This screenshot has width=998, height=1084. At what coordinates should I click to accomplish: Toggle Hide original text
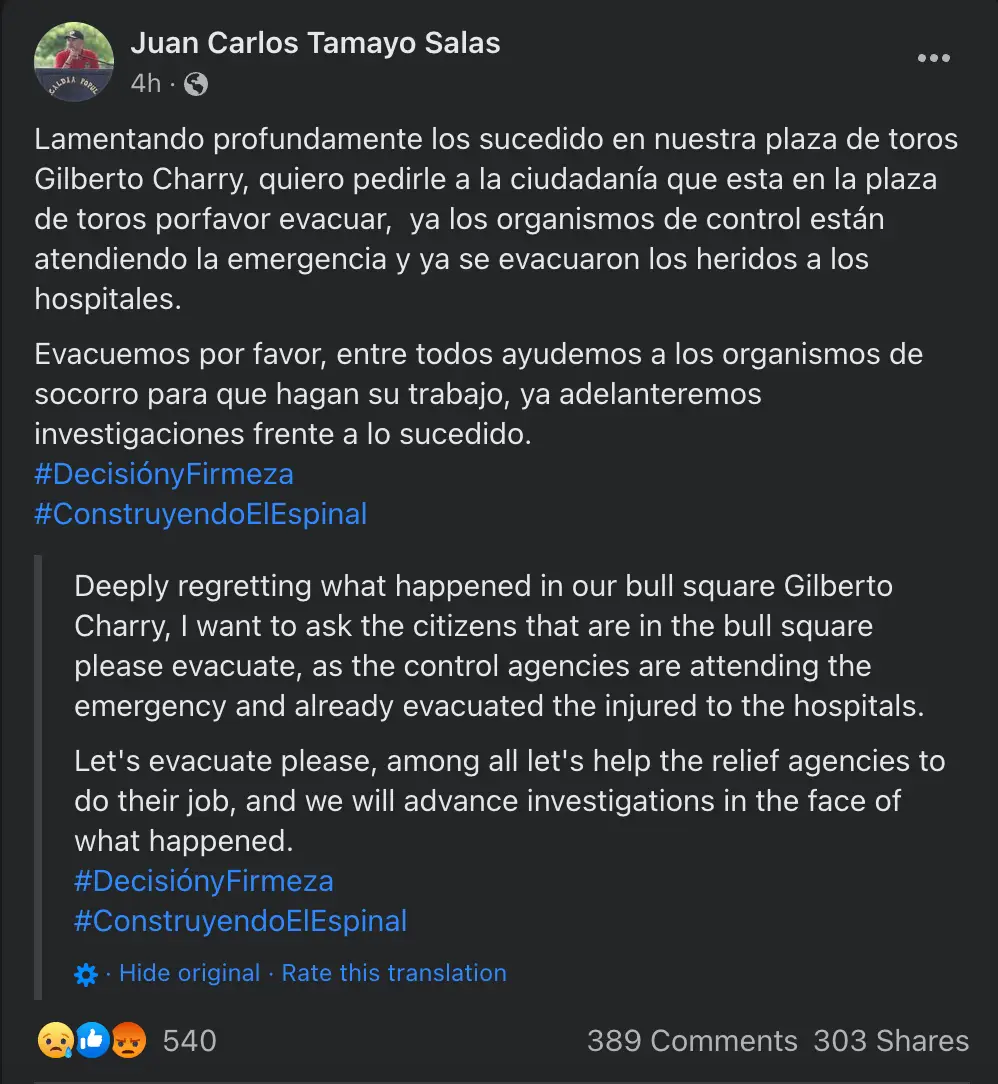(x=190, y=973)
